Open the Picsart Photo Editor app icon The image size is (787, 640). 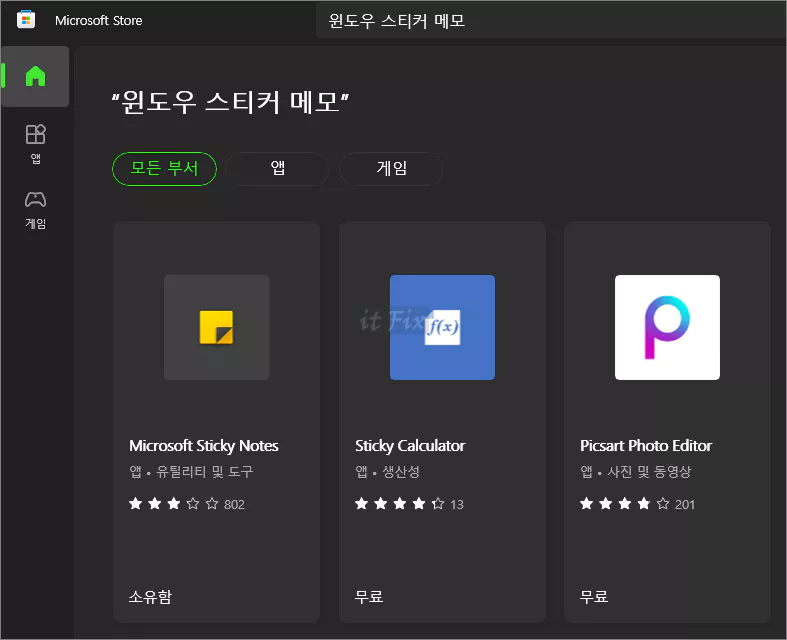click(x=667, y=327)
